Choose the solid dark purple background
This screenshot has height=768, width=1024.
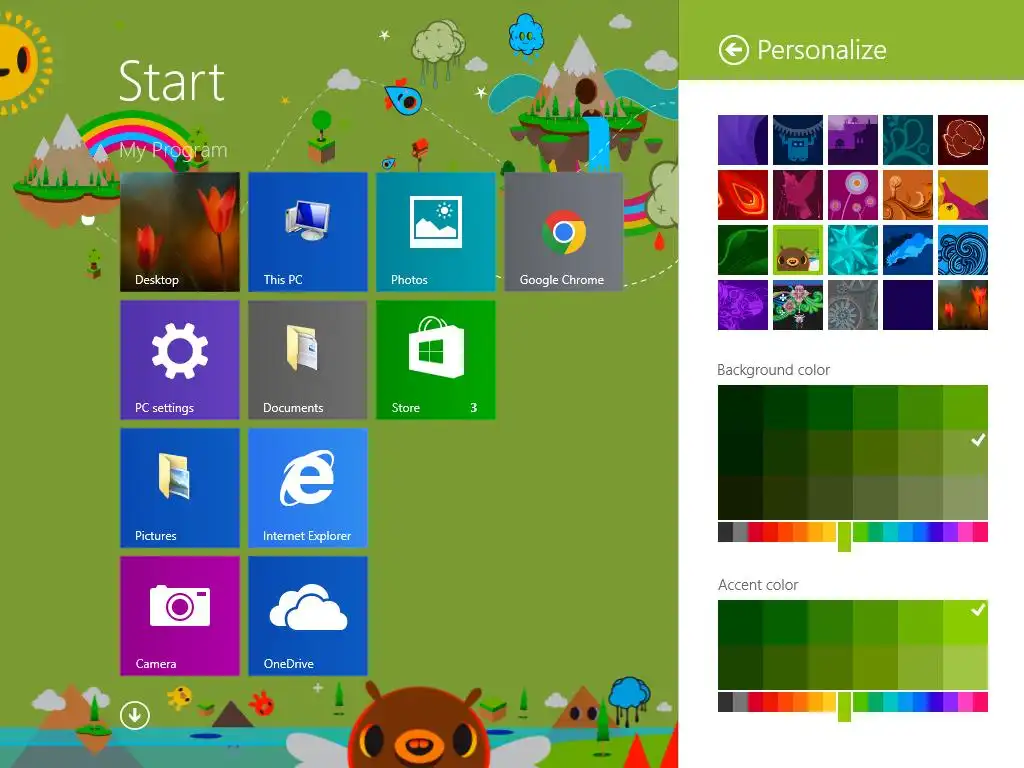point(907,304)
